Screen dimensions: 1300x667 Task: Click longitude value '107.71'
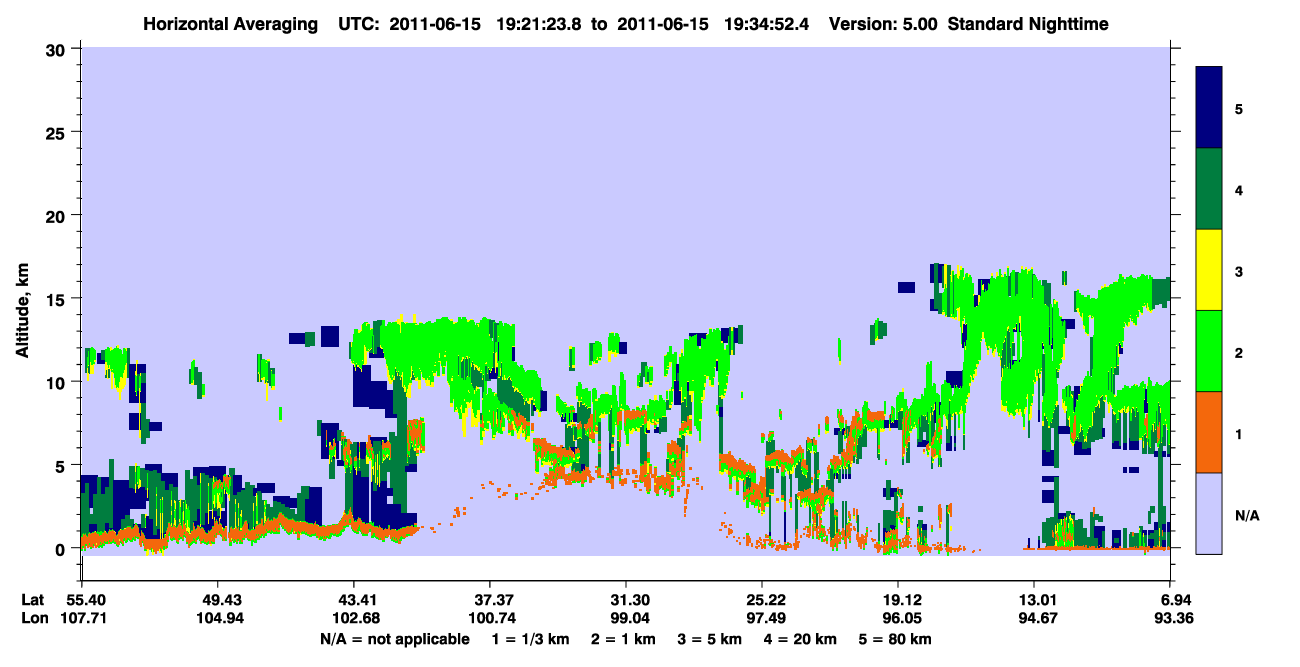(82, 618)
